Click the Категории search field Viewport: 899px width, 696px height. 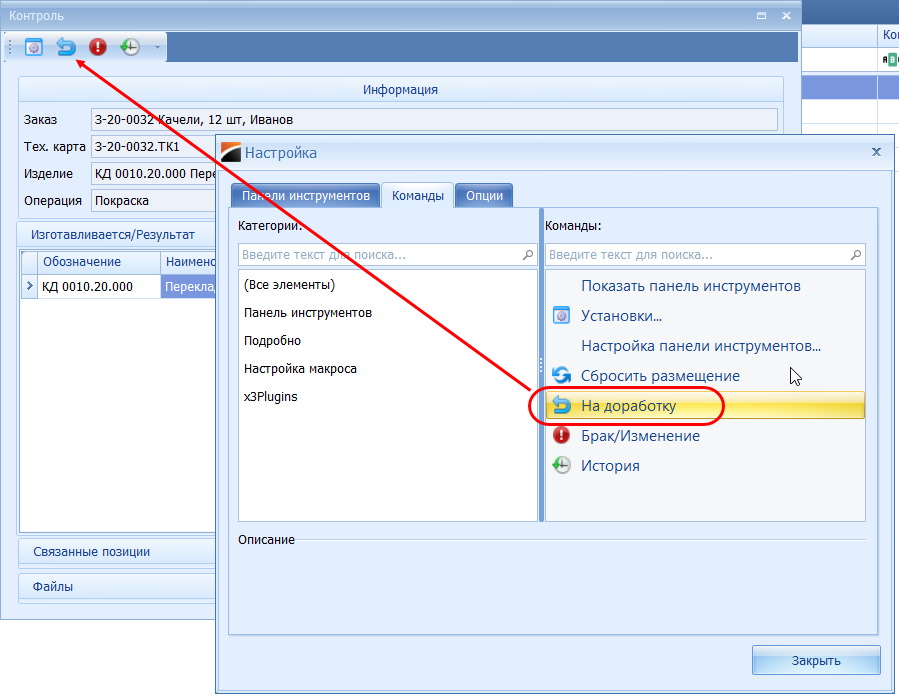(x=380, y=255)
